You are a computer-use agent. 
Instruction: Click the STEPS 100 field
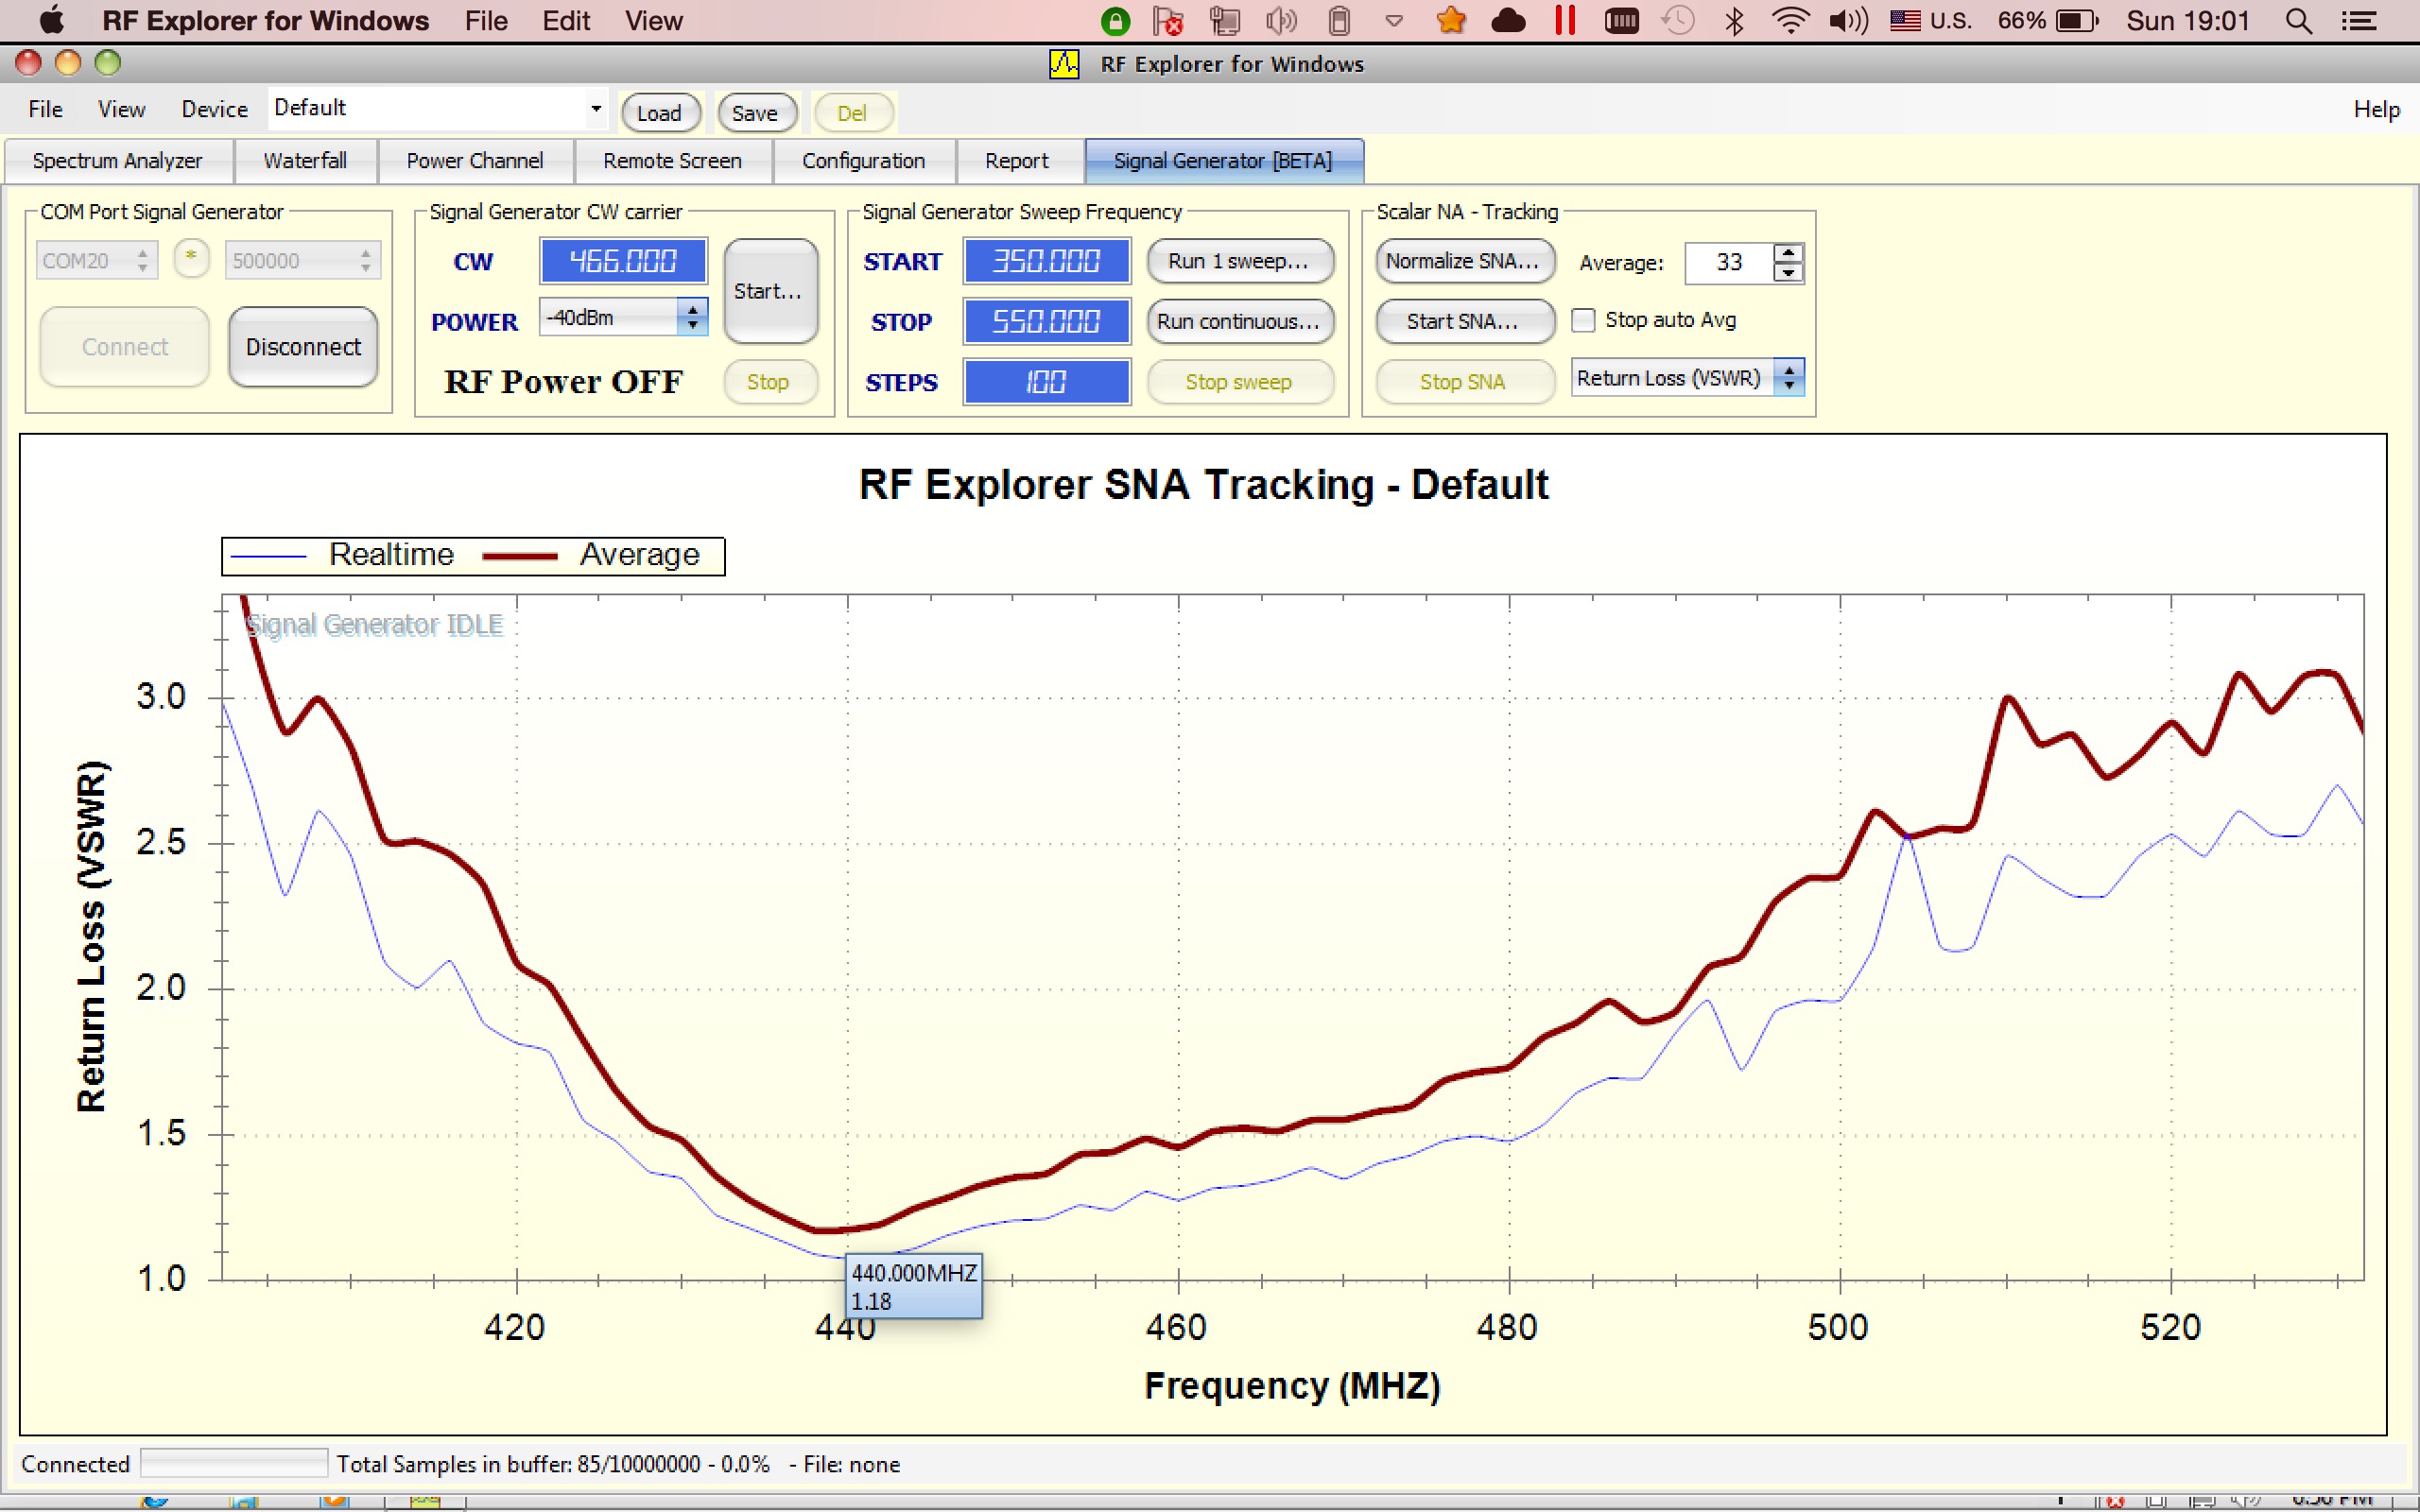pos(1046,382)
